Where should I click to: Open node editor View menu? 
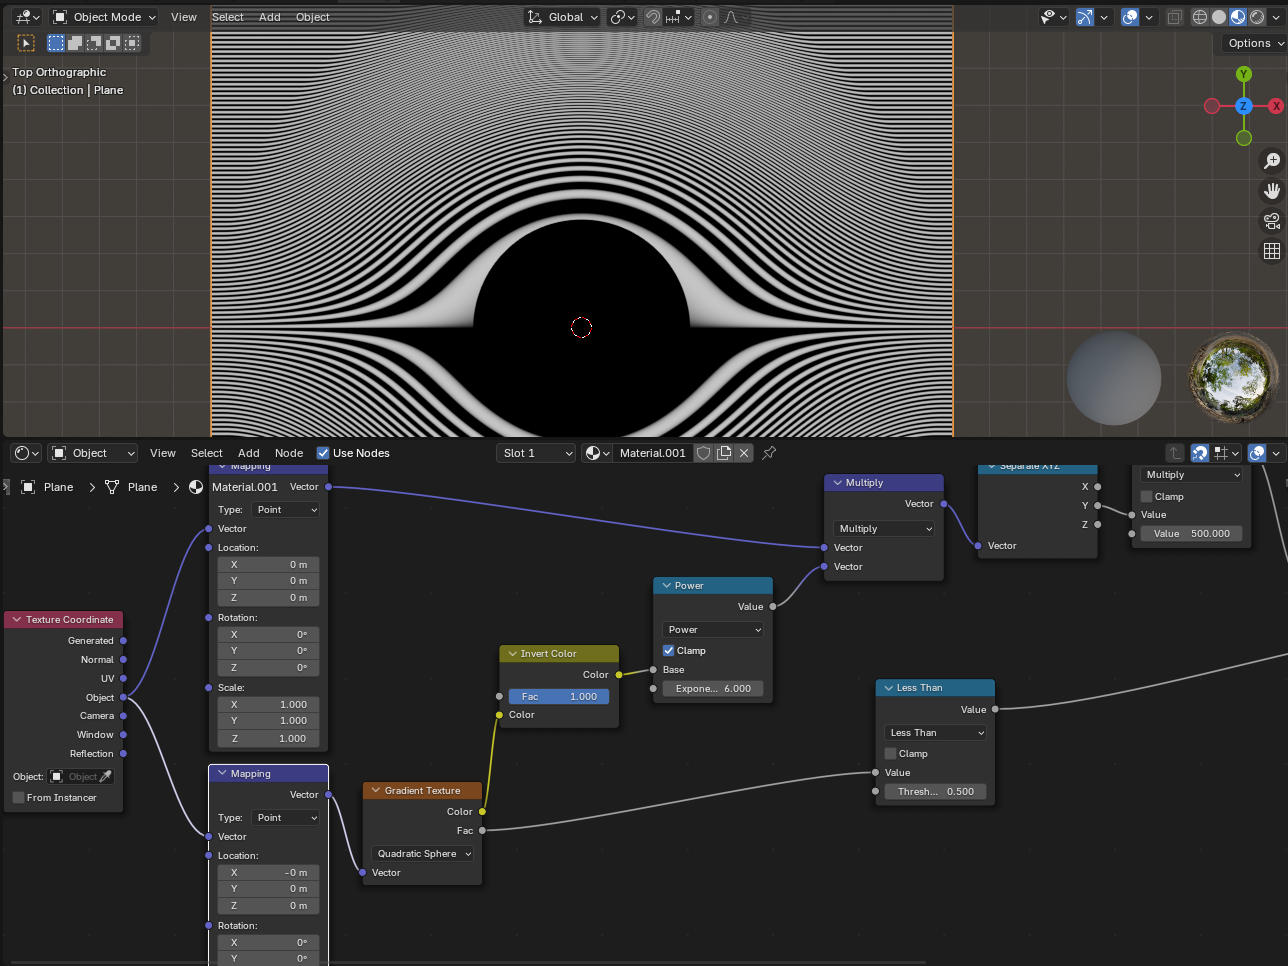tap(163, 453)
